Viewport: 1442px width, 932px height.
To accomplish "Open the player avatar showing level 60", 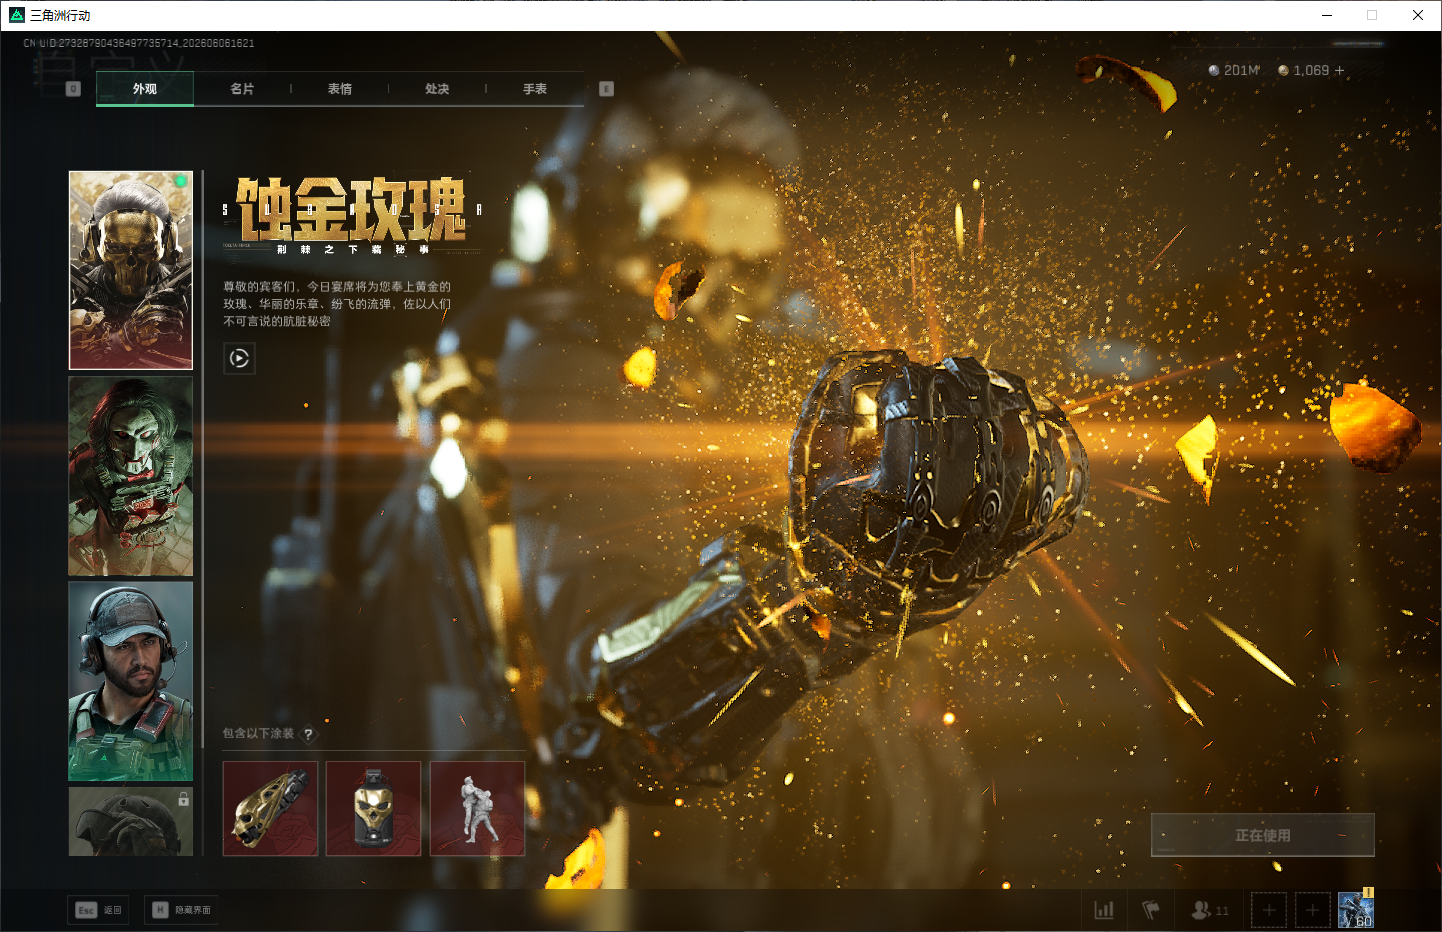I will coord(1356,910).
